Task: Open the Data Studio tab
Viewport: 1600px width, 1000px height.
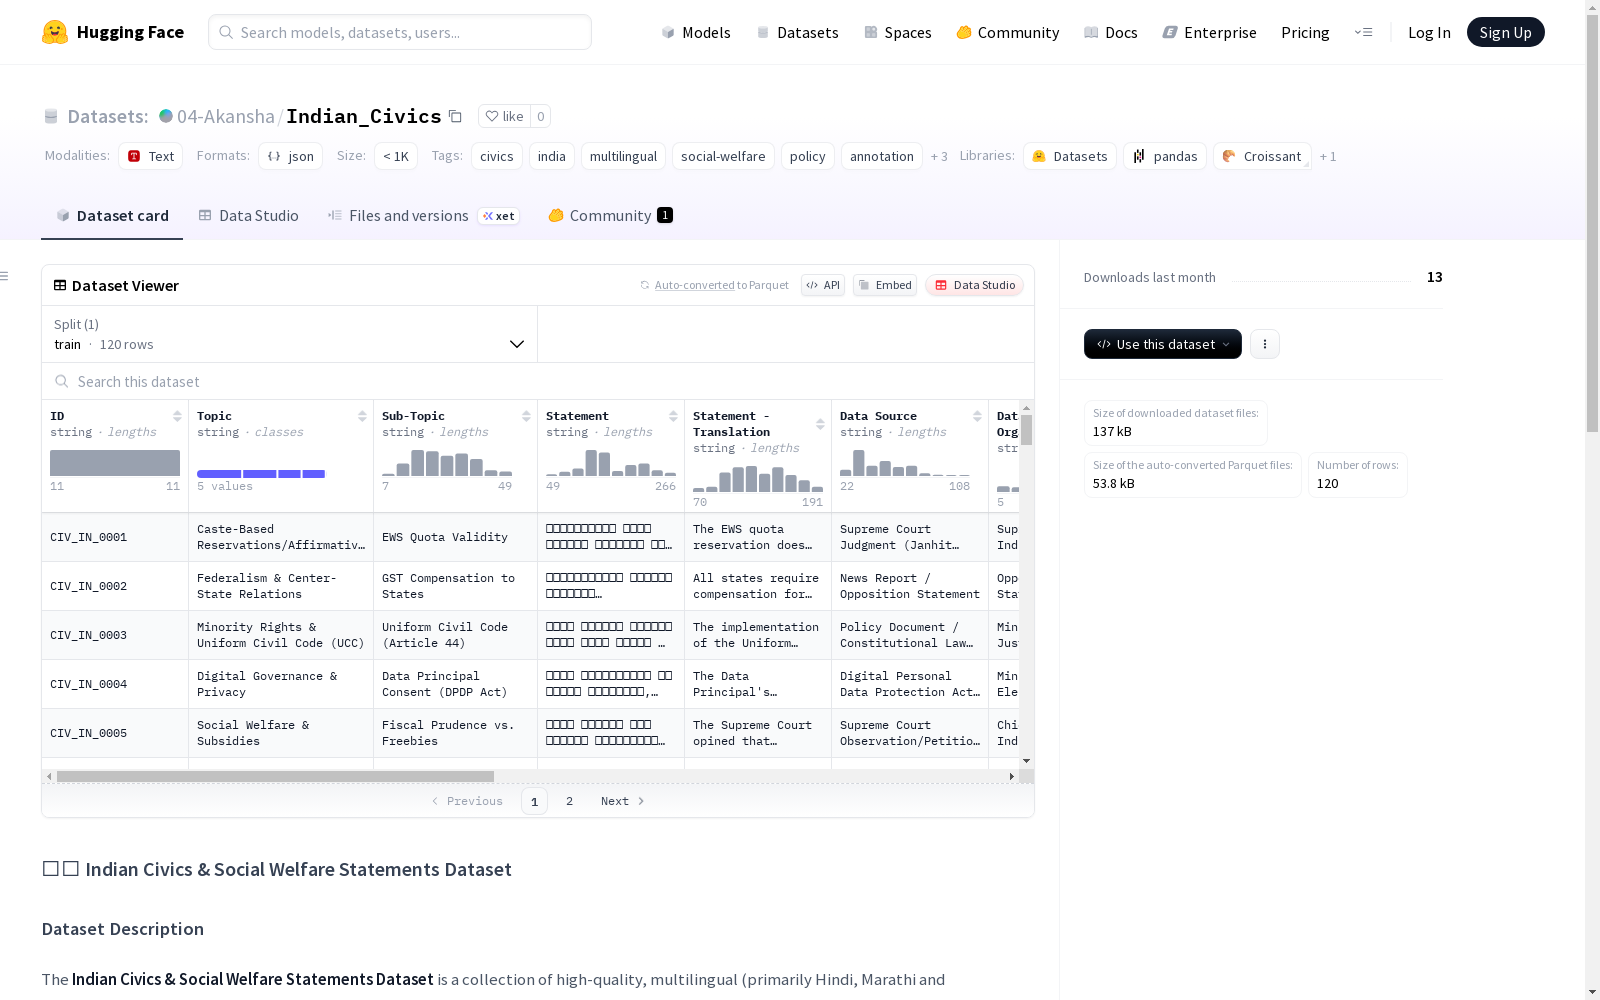Action: pos(249,216)
